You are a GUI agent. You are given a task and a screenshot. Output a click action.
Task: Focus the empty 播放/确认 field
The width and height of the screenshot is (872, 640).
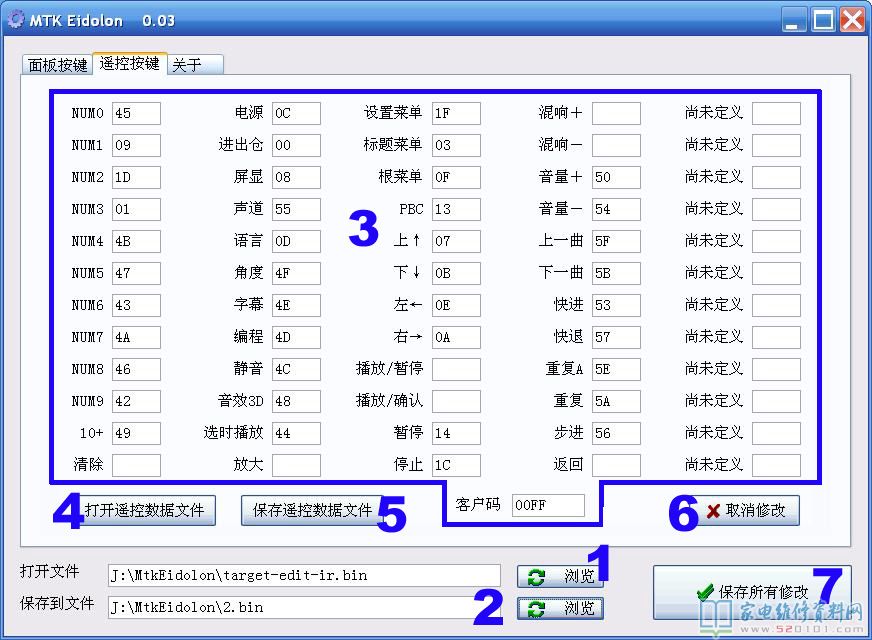457,401
